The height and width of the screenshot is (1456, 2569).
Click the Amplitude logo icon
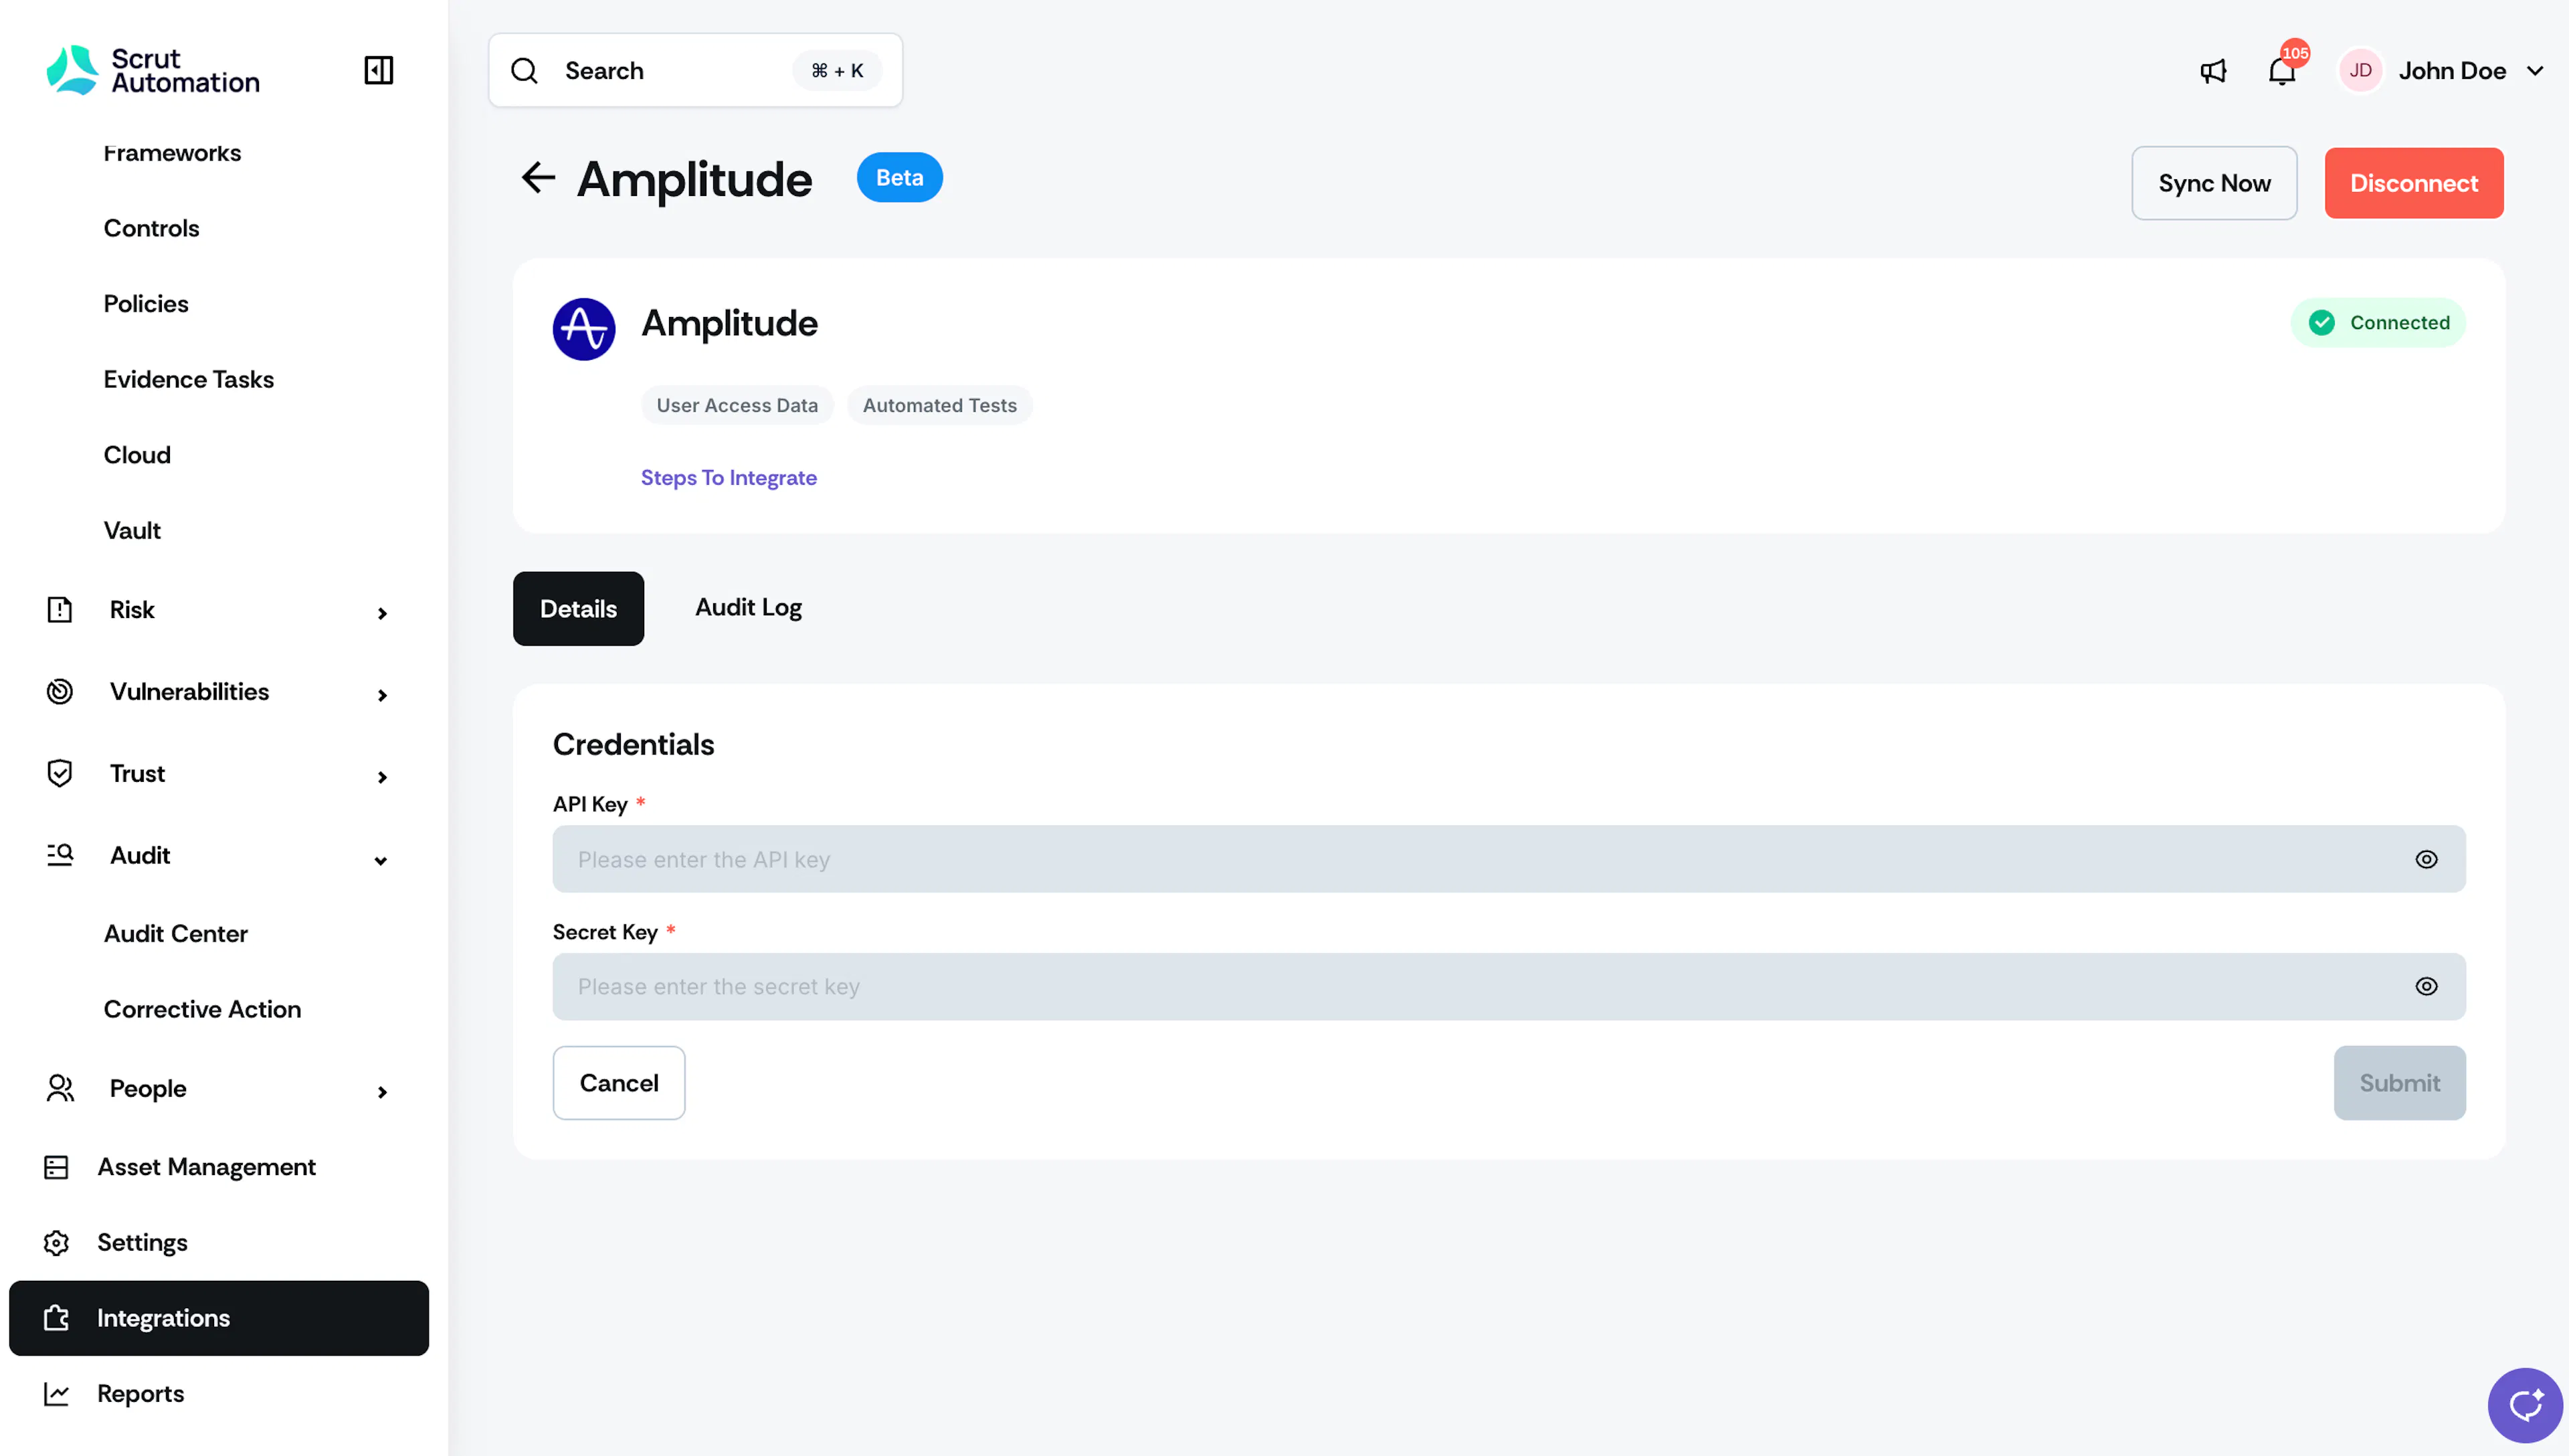584,329
